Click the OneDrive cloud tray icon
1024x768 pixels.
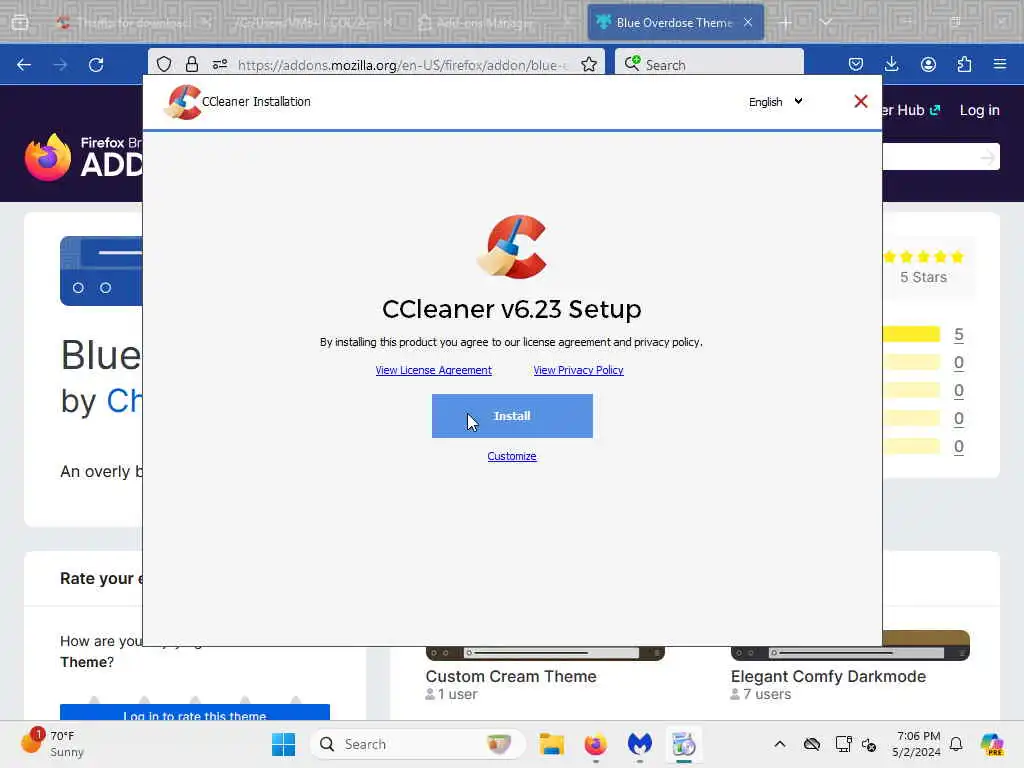click(x=812, y=744)
